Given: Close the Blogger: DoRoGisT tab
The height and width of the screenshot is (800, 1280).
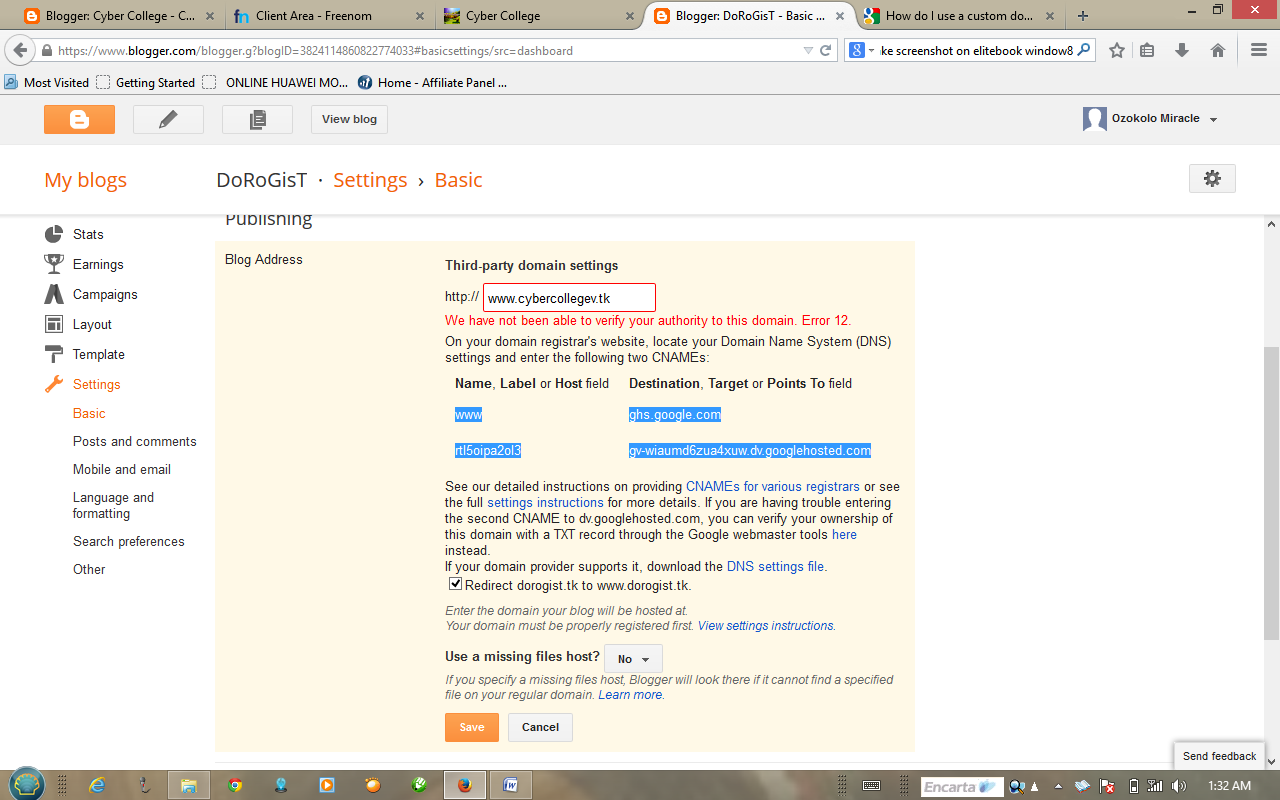Looking at the screenshot, I should pyautogui.click(x=840, y=16).
